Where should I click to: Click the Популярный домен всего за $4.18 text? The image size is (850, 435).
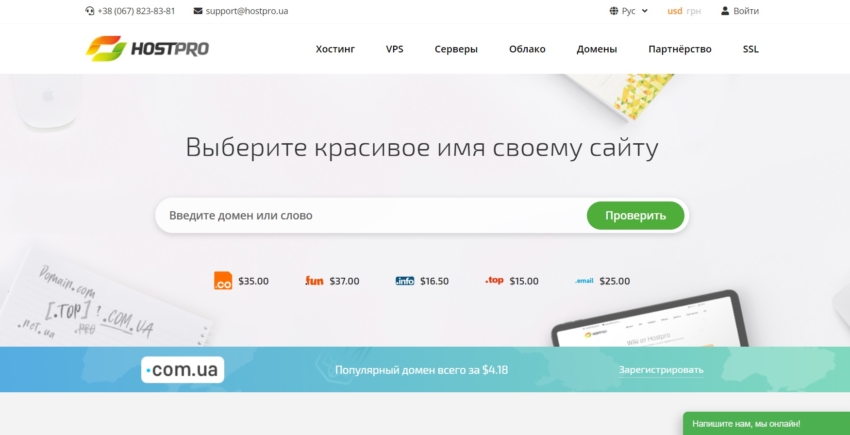tap(421, 370)
